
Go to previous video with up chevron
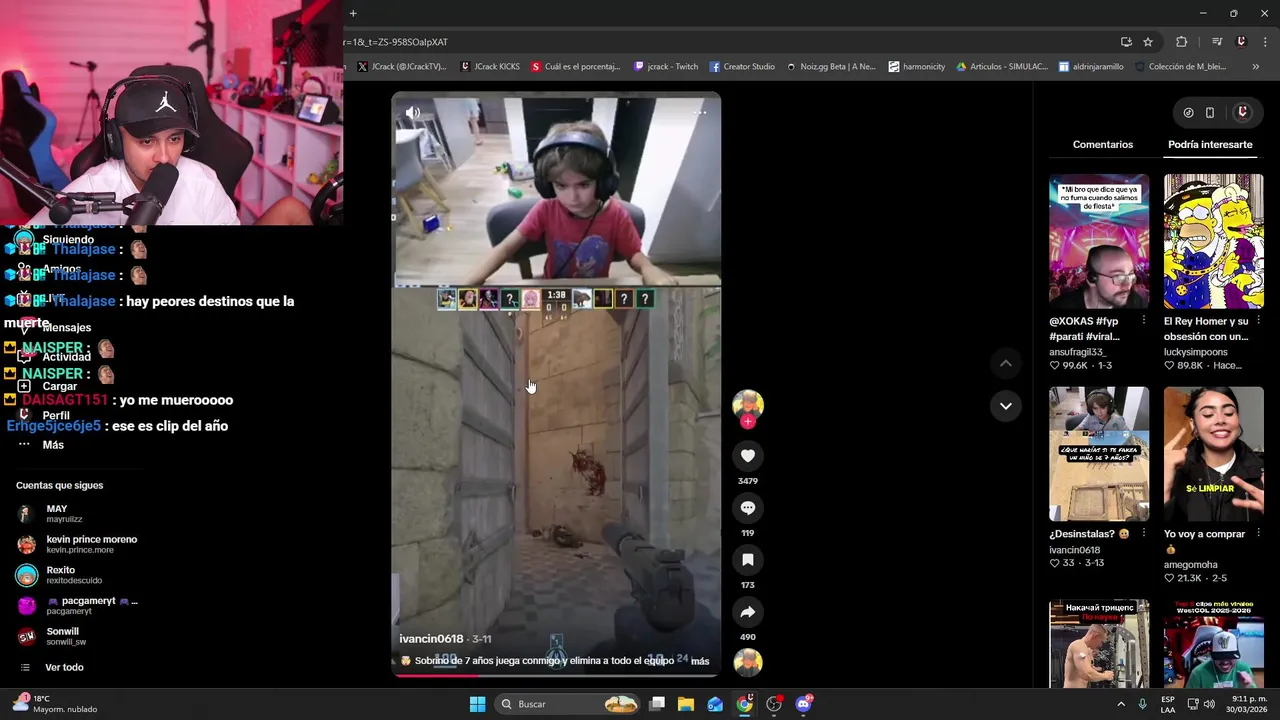pos(1005,363)
